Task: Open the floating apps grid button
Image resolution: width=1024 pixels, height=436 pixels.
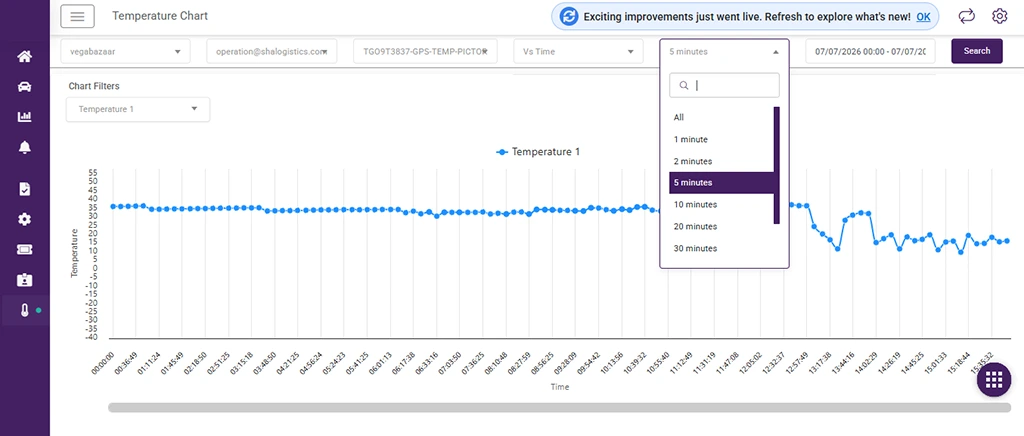Action: click(x=994, y=379)
